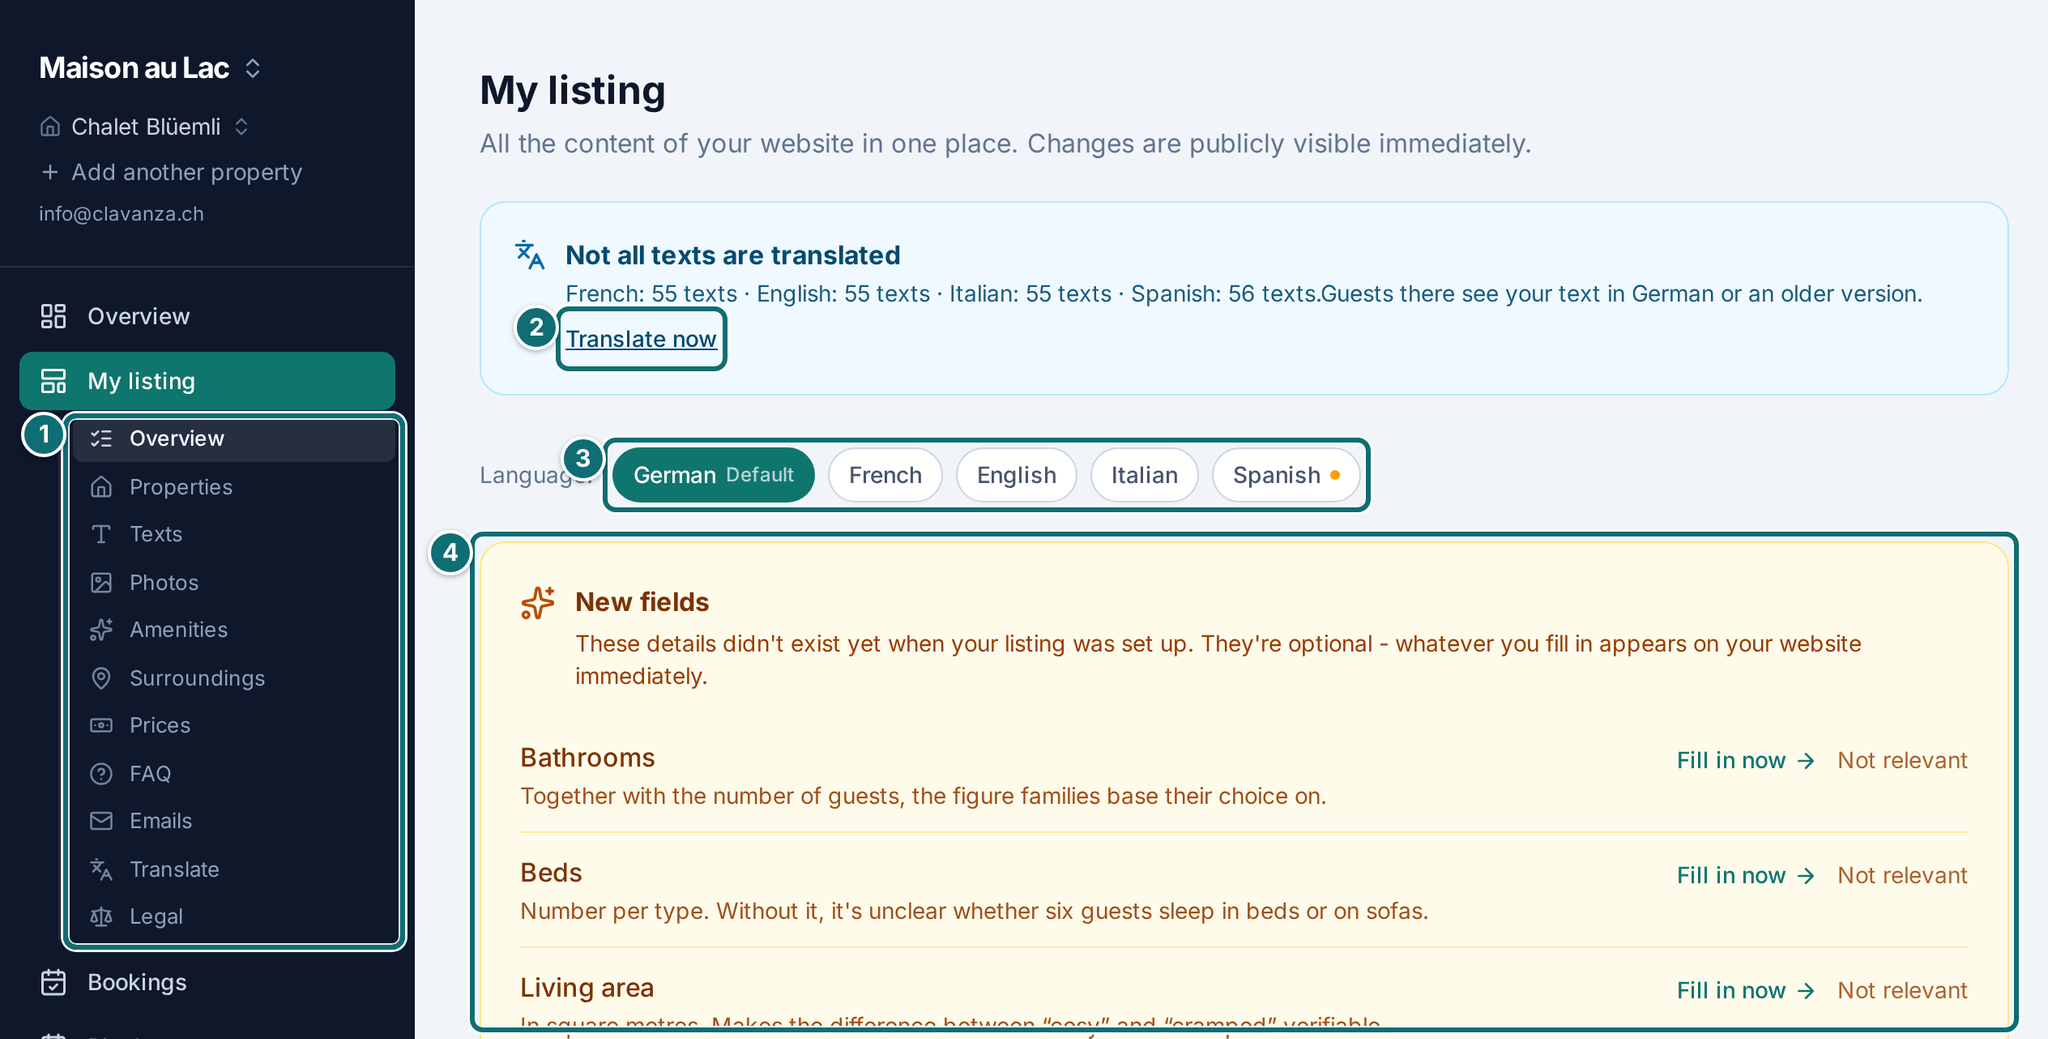Open the Amenities section

[x=234, y=630]
